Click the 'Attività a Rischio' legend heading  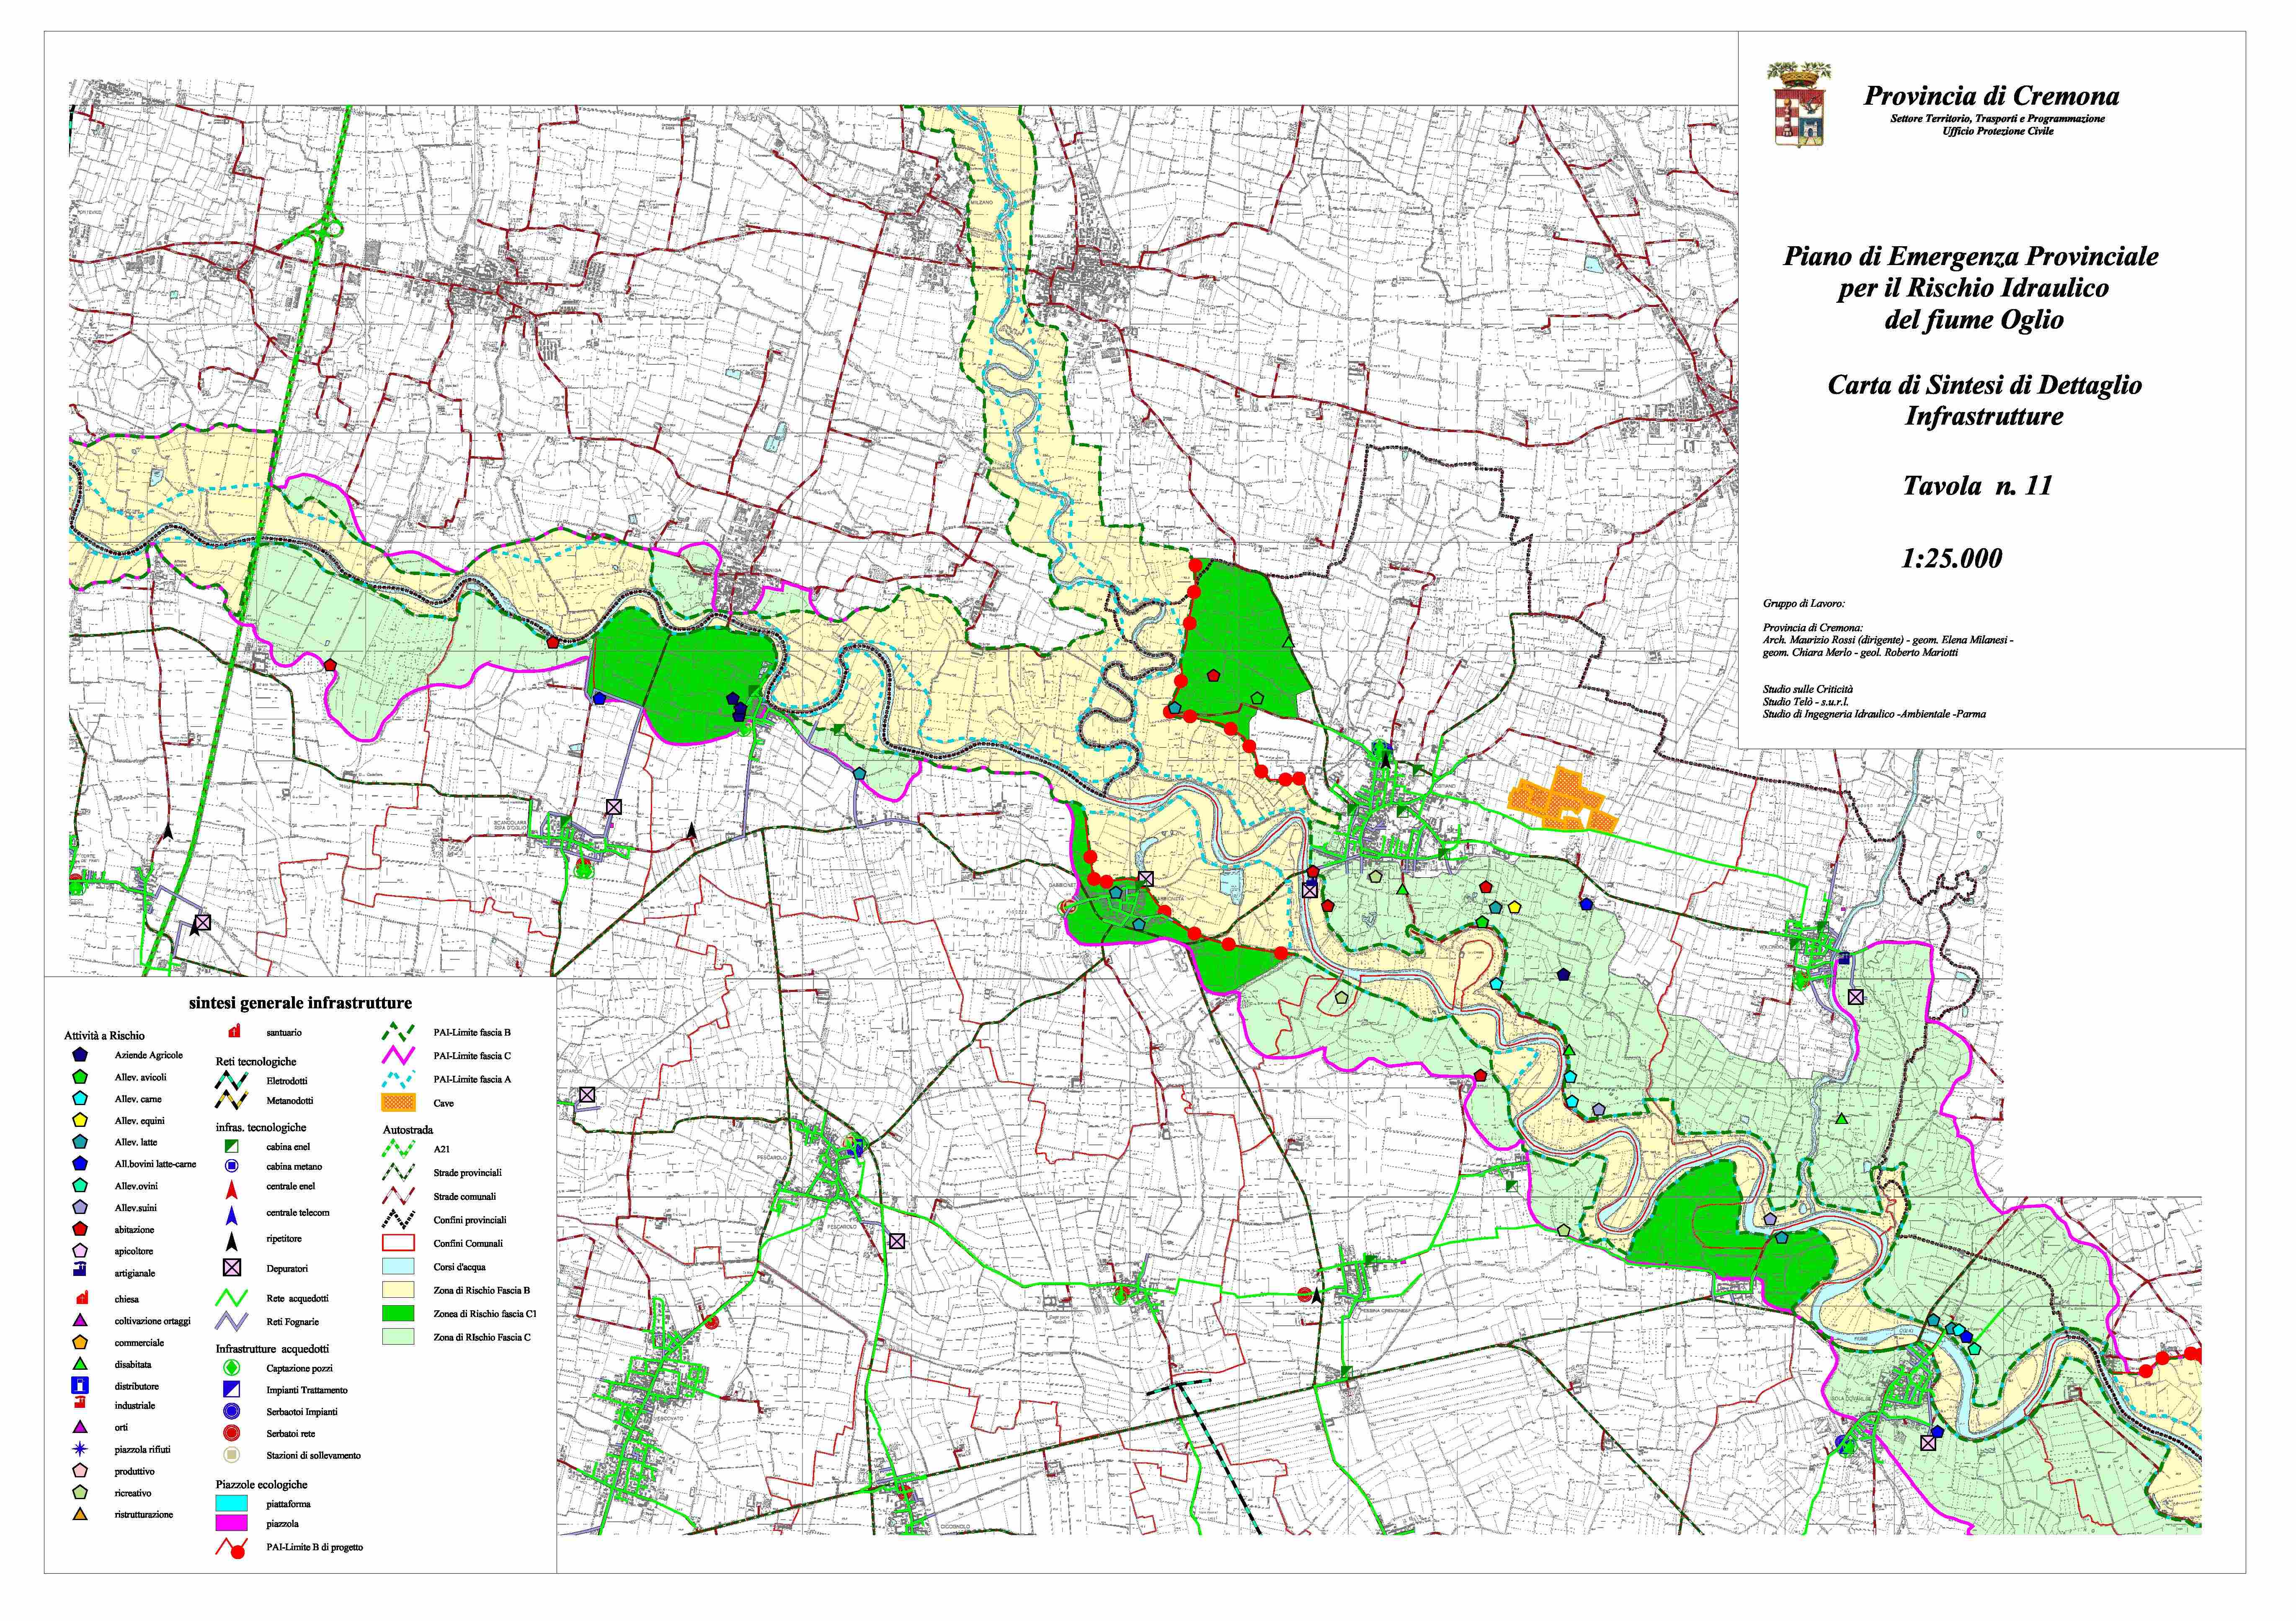click(x=105, y=1035)
